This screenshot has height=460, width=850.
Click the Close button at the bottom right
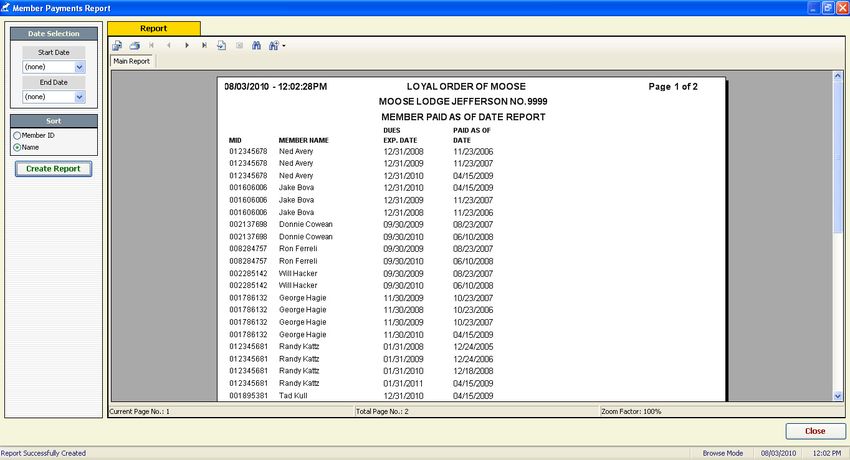tap(815, 431)
